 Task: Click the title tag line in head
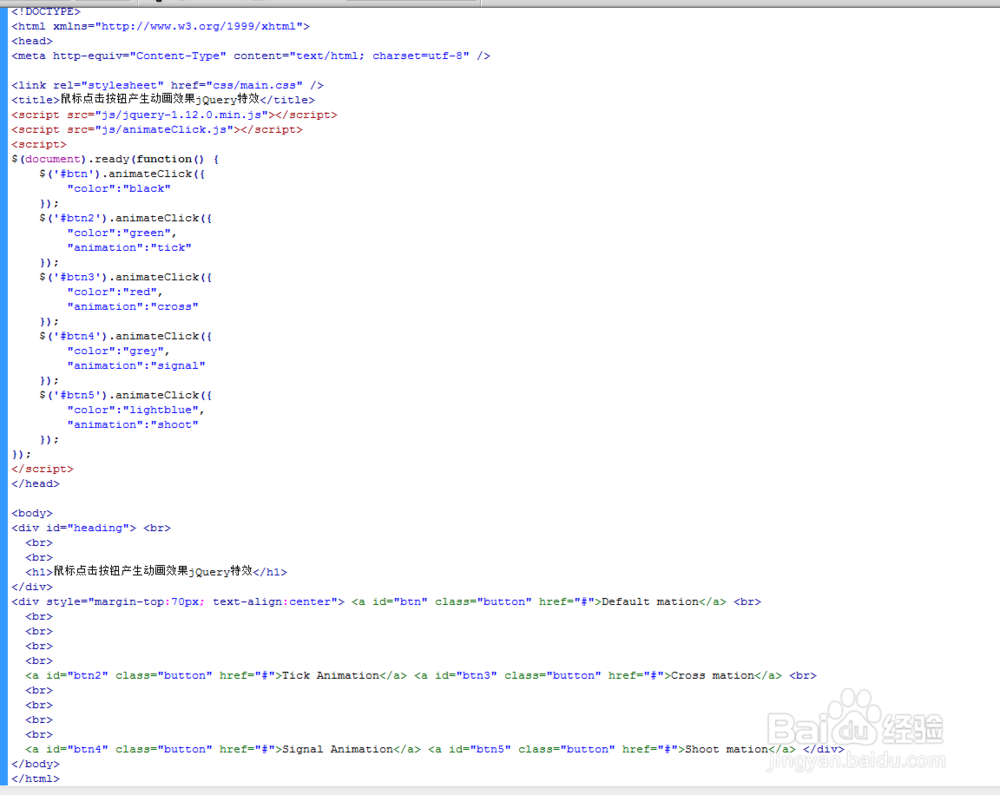pos(163,99)
